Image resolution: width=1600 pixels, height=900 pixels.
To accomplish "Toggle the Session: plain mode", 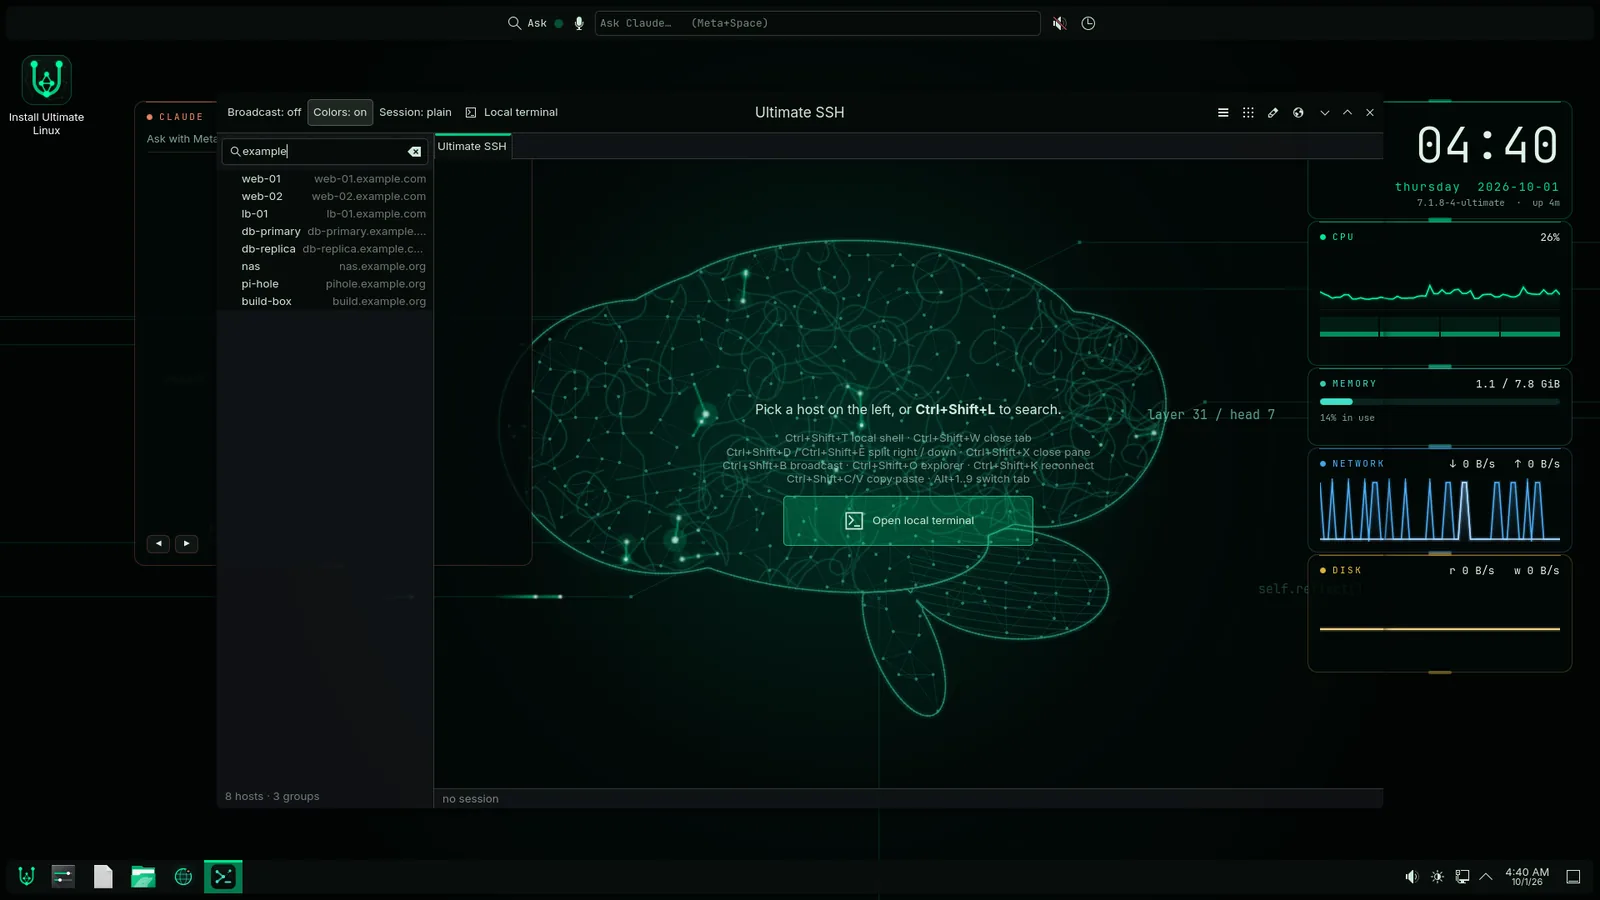I will tap(415, 113).
